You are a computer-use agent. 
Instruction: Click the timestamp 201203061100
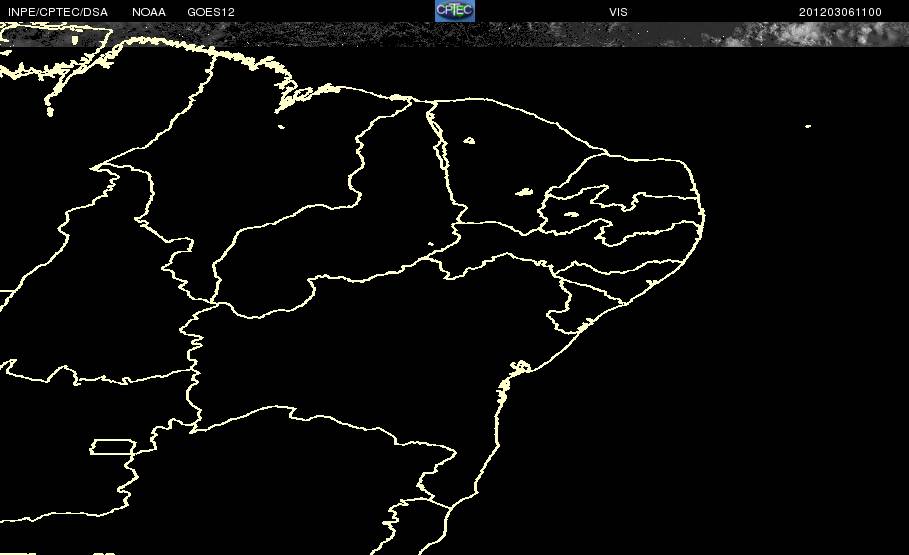pyautogui.click(x=840, y=12)
